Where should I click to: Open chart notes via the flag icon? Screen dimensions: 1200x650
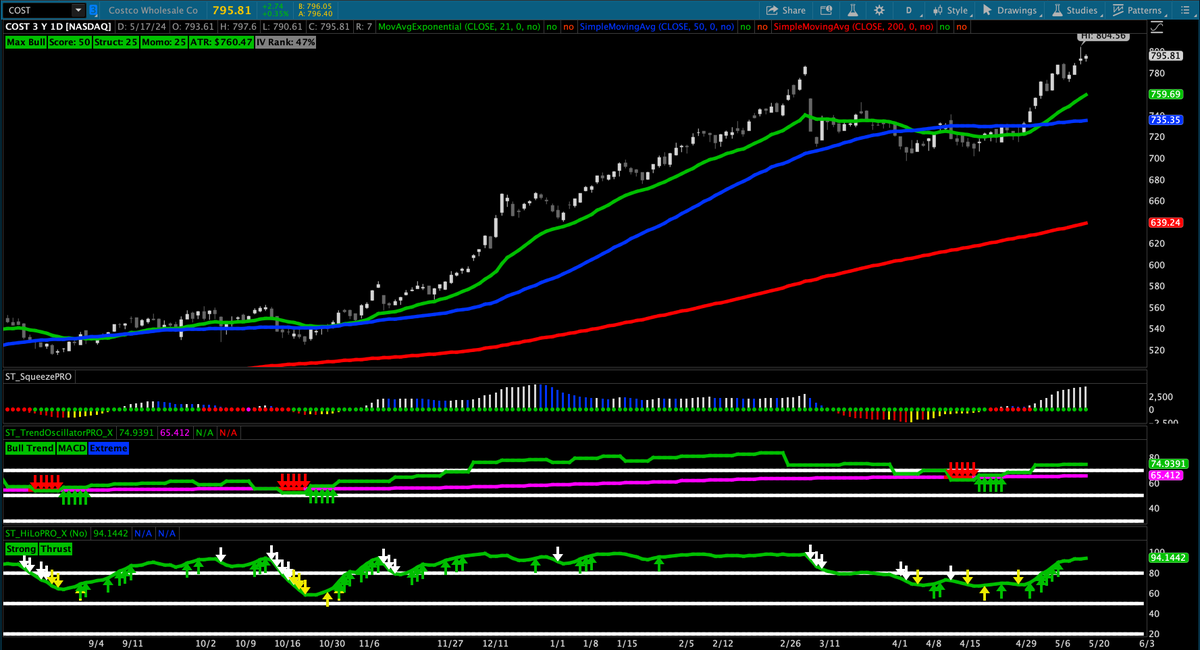[827, 9]
